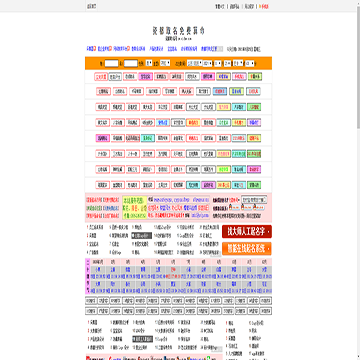Open the gender dropdown beside the name inputs
The height and width of the screenshot is (360, 360).
[x=149, y=63]
